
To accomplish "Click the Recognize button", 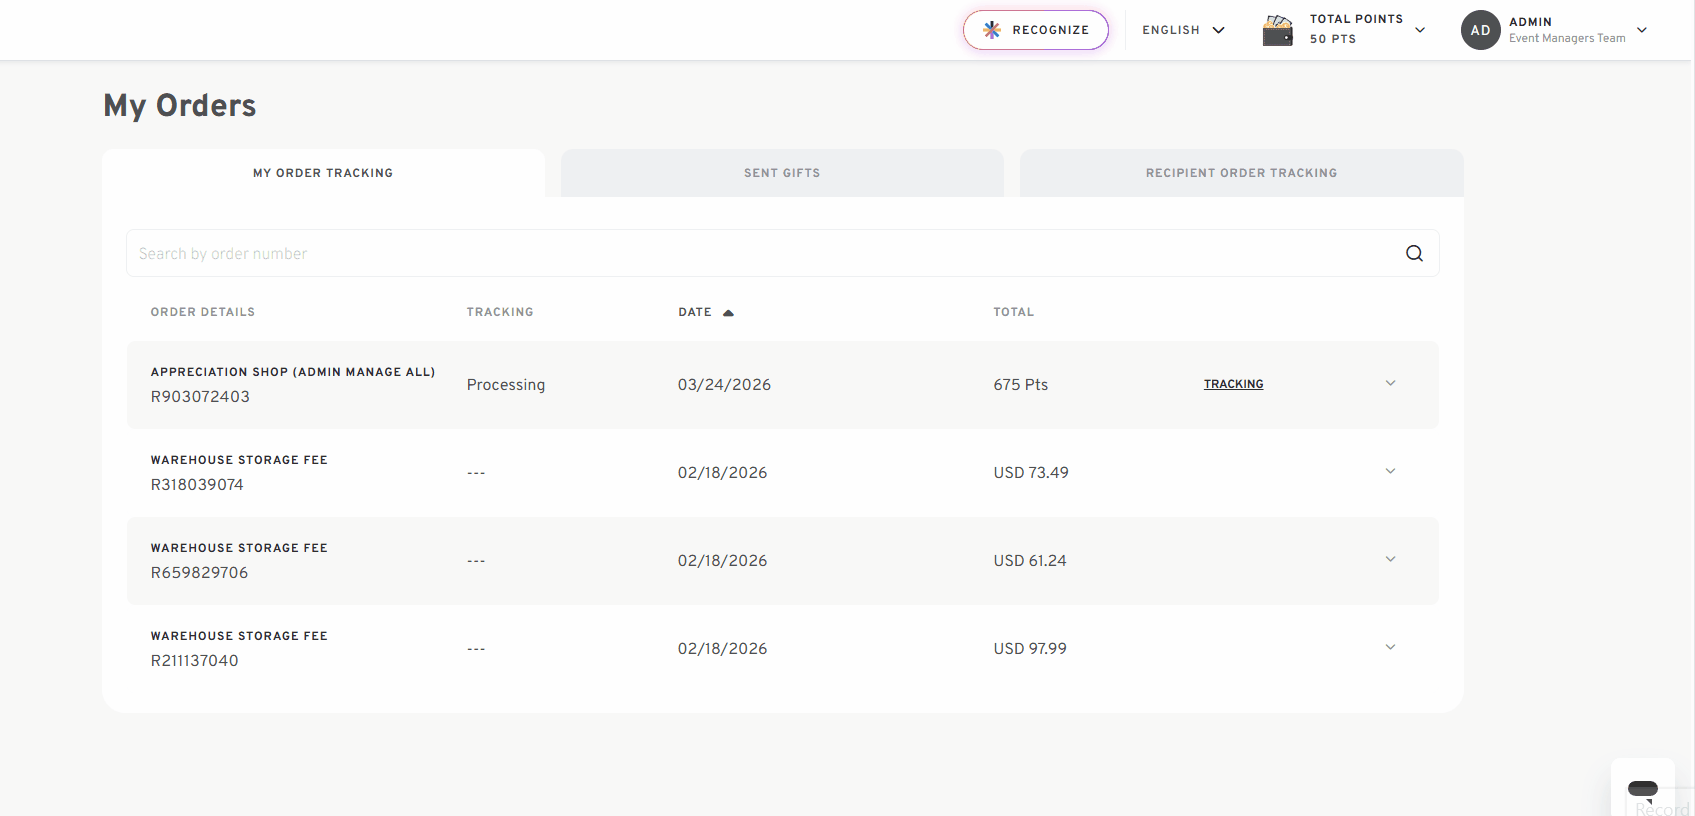I will tap(1036, 30).
